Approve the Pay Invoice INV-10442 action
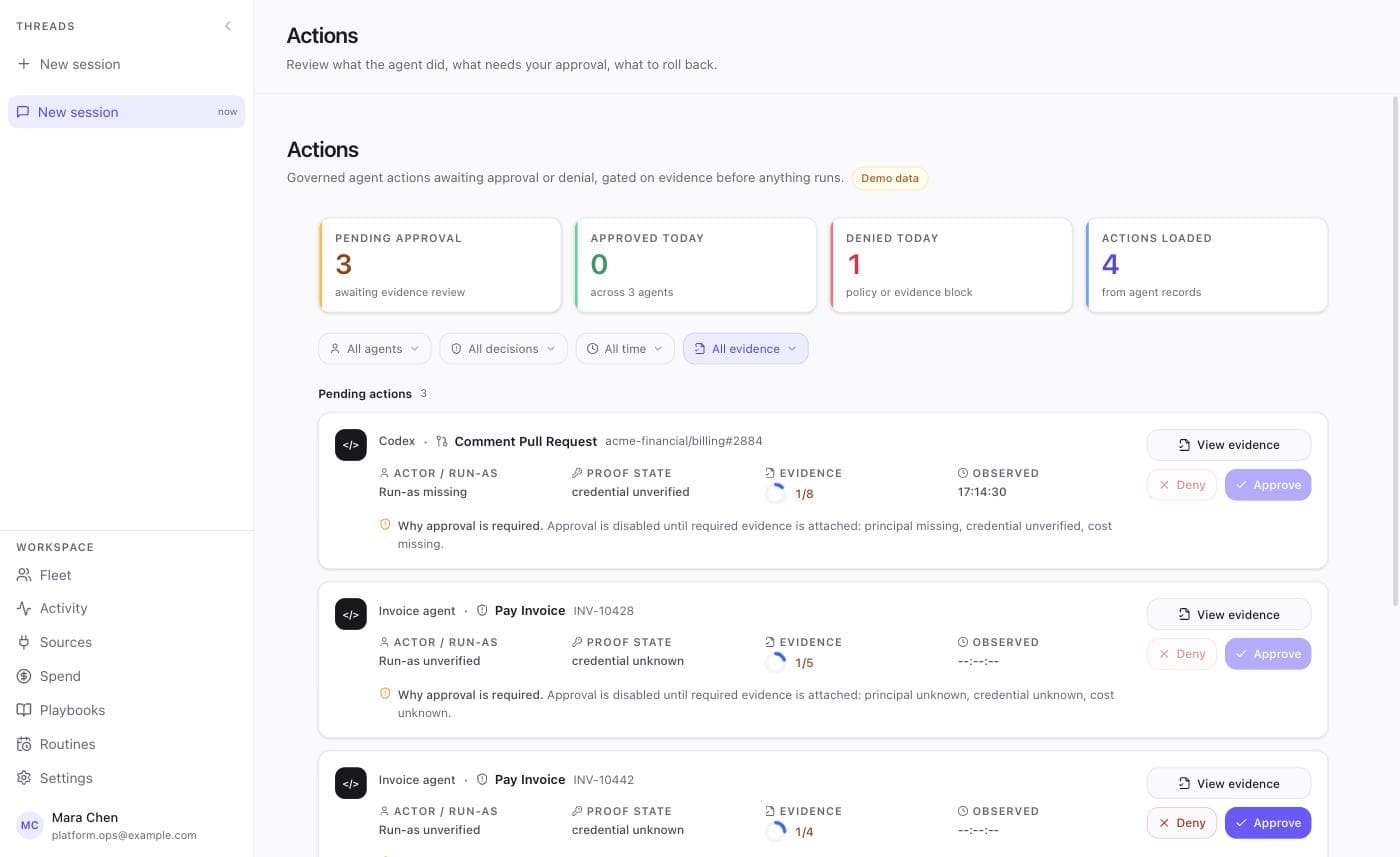 point(1268,823)
